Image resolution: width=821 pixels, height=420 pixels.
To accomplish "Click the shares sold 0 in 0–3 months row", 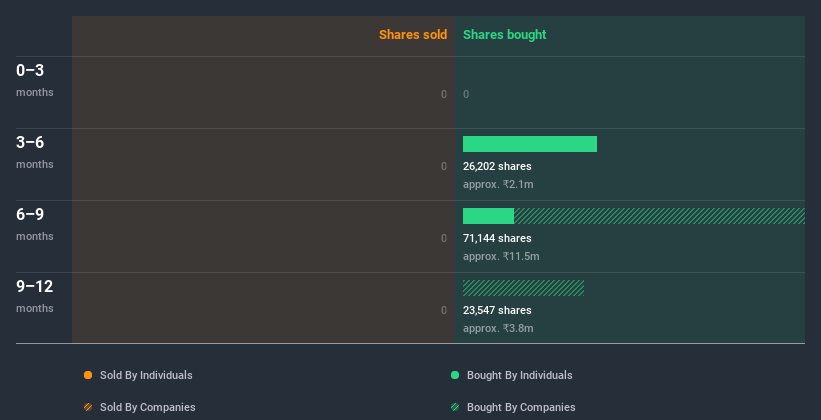I will coord(444,94).
